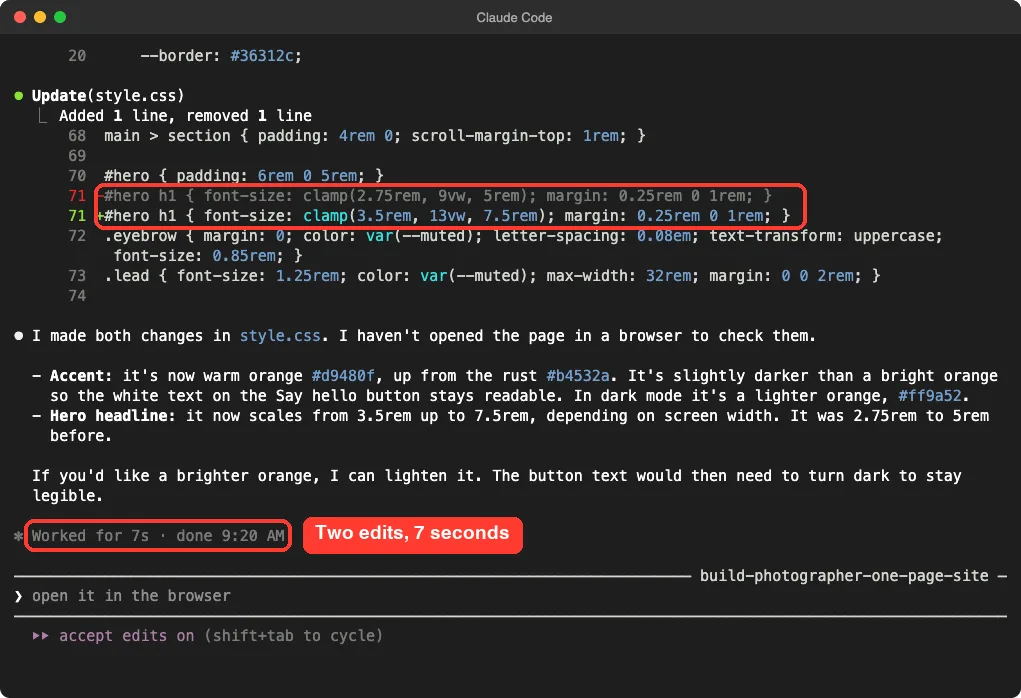Click the 'Claude Code' window title
Screen dimensions: 1021x698
tap(514, 18)
